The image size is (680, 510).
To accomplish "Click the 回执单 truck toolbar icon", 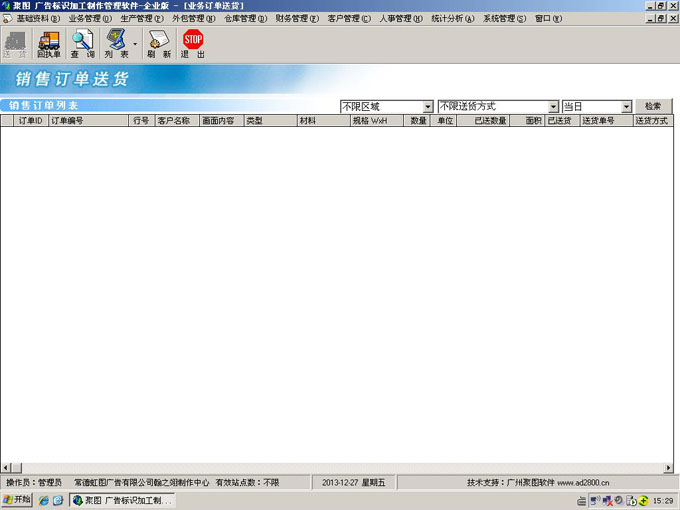I will point(48,43).
